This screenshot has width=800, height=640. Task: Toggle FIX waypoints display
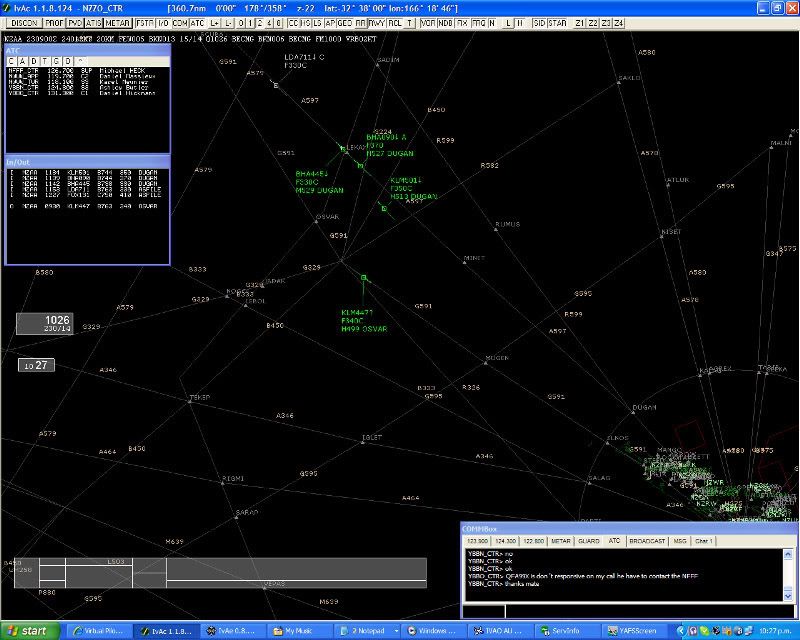click(x=462, y=22)
